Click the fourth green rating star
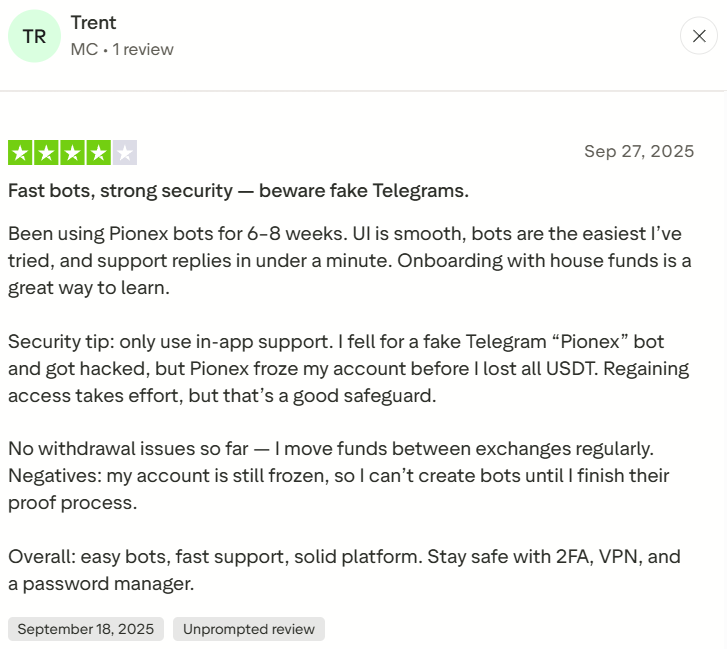The height and width of the screenshot is (649, 727). [98, 153]
